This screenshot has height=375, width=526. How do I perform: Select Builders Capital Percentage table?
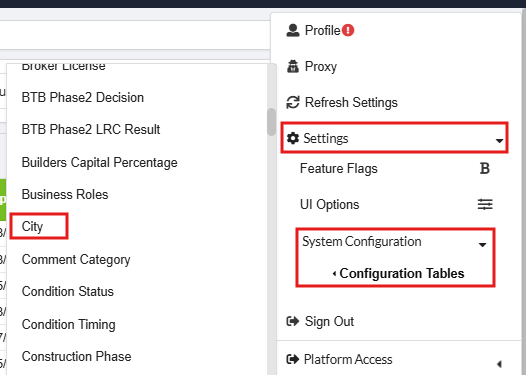pyautogui.click(x=99, y=162)
